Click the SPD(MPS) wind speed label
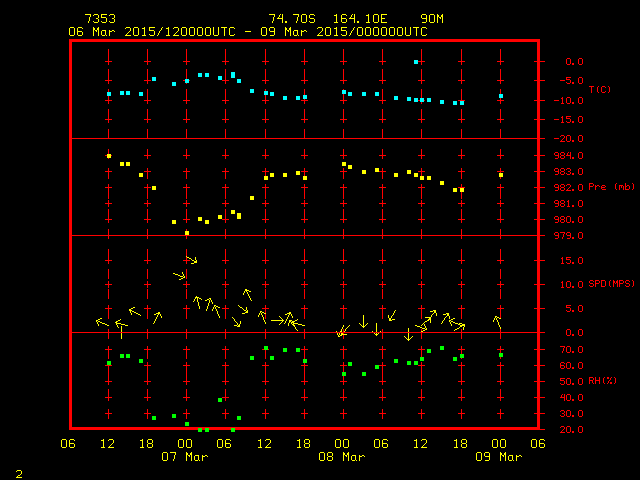Viewport: 640px width, 480px height. coord(612,284)
